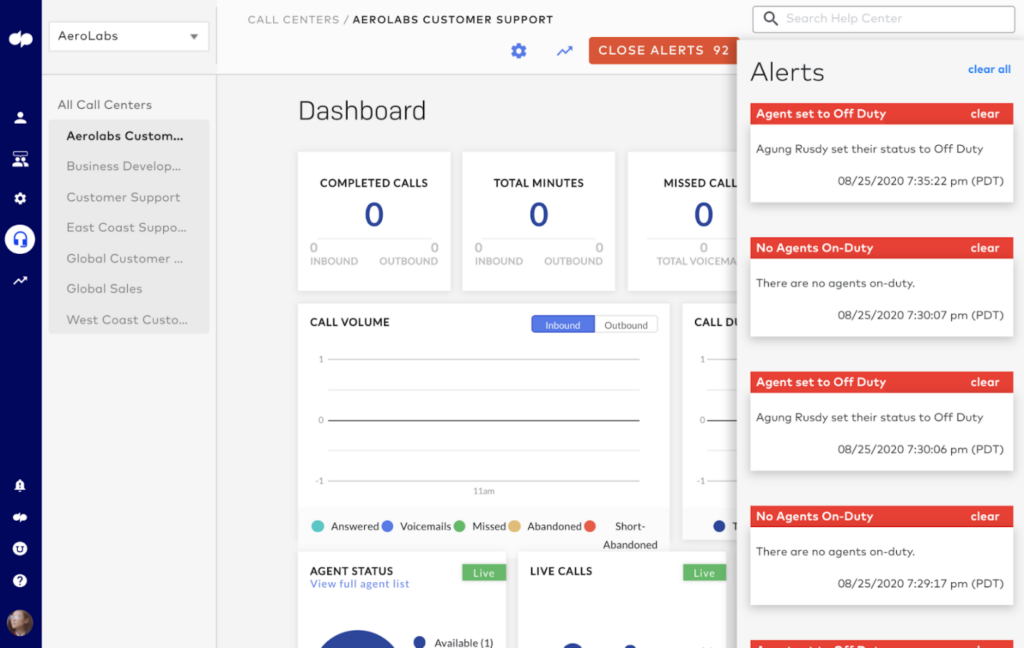The height and width of the screenshot is (648, 1024).
Task: Click the CLOSE ALERTS 92 button
Action: [x=664, y=50]
